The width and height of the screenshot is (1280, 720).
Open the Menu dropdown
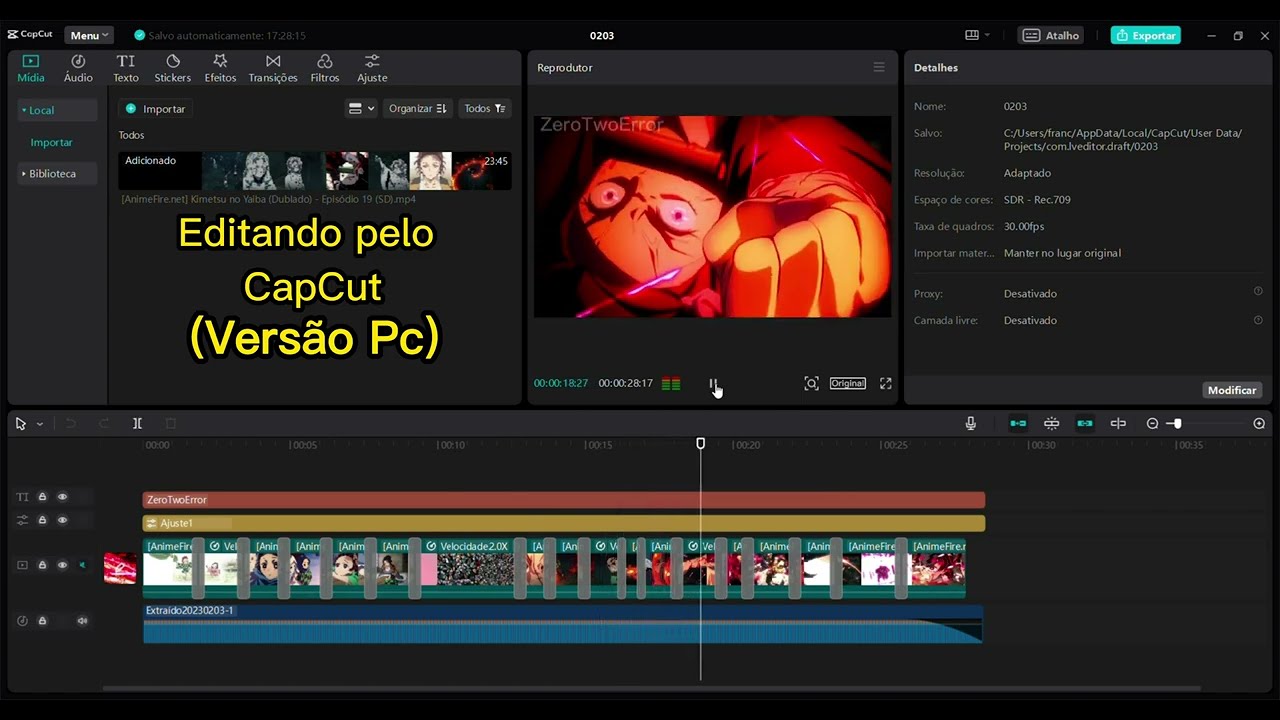click(89, 35)
